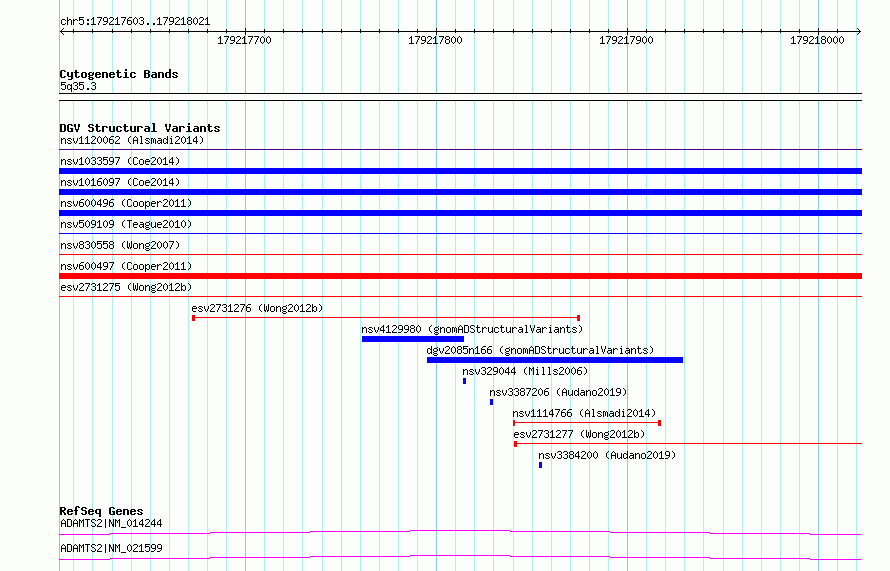Screen dimensions: 890x571
Task: Select the nsv329044 small blue marker
Action: pos(464,381)
